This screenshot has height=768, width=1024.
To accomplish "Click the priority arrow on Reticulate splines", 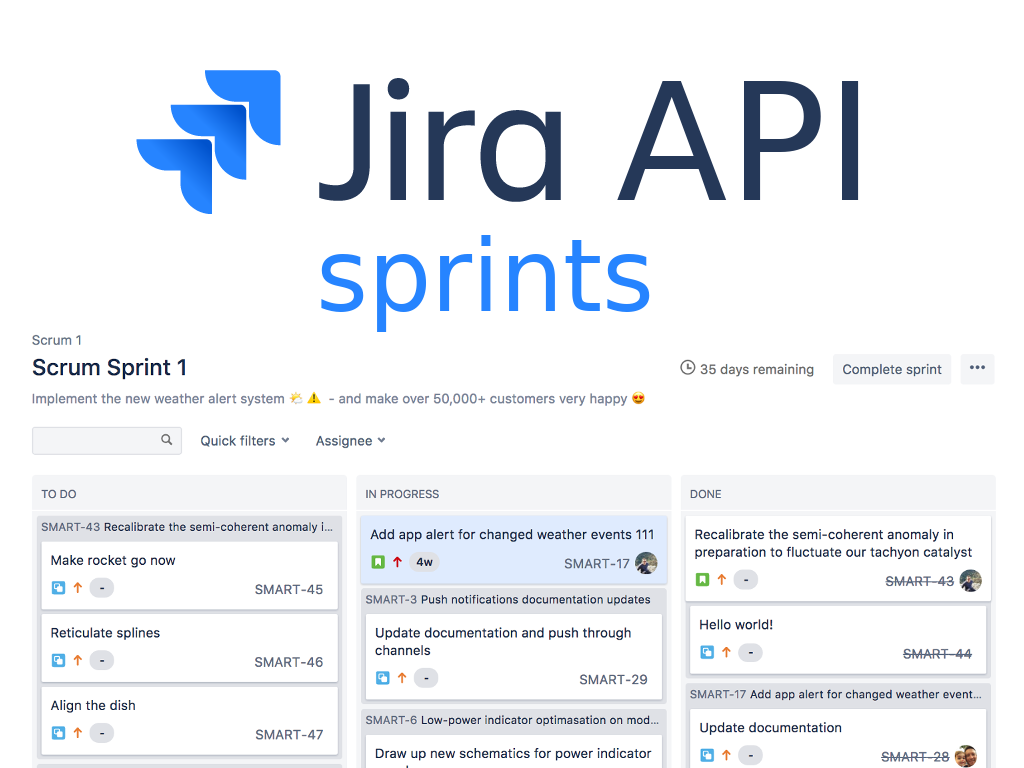I will click(x=78, y=660).
